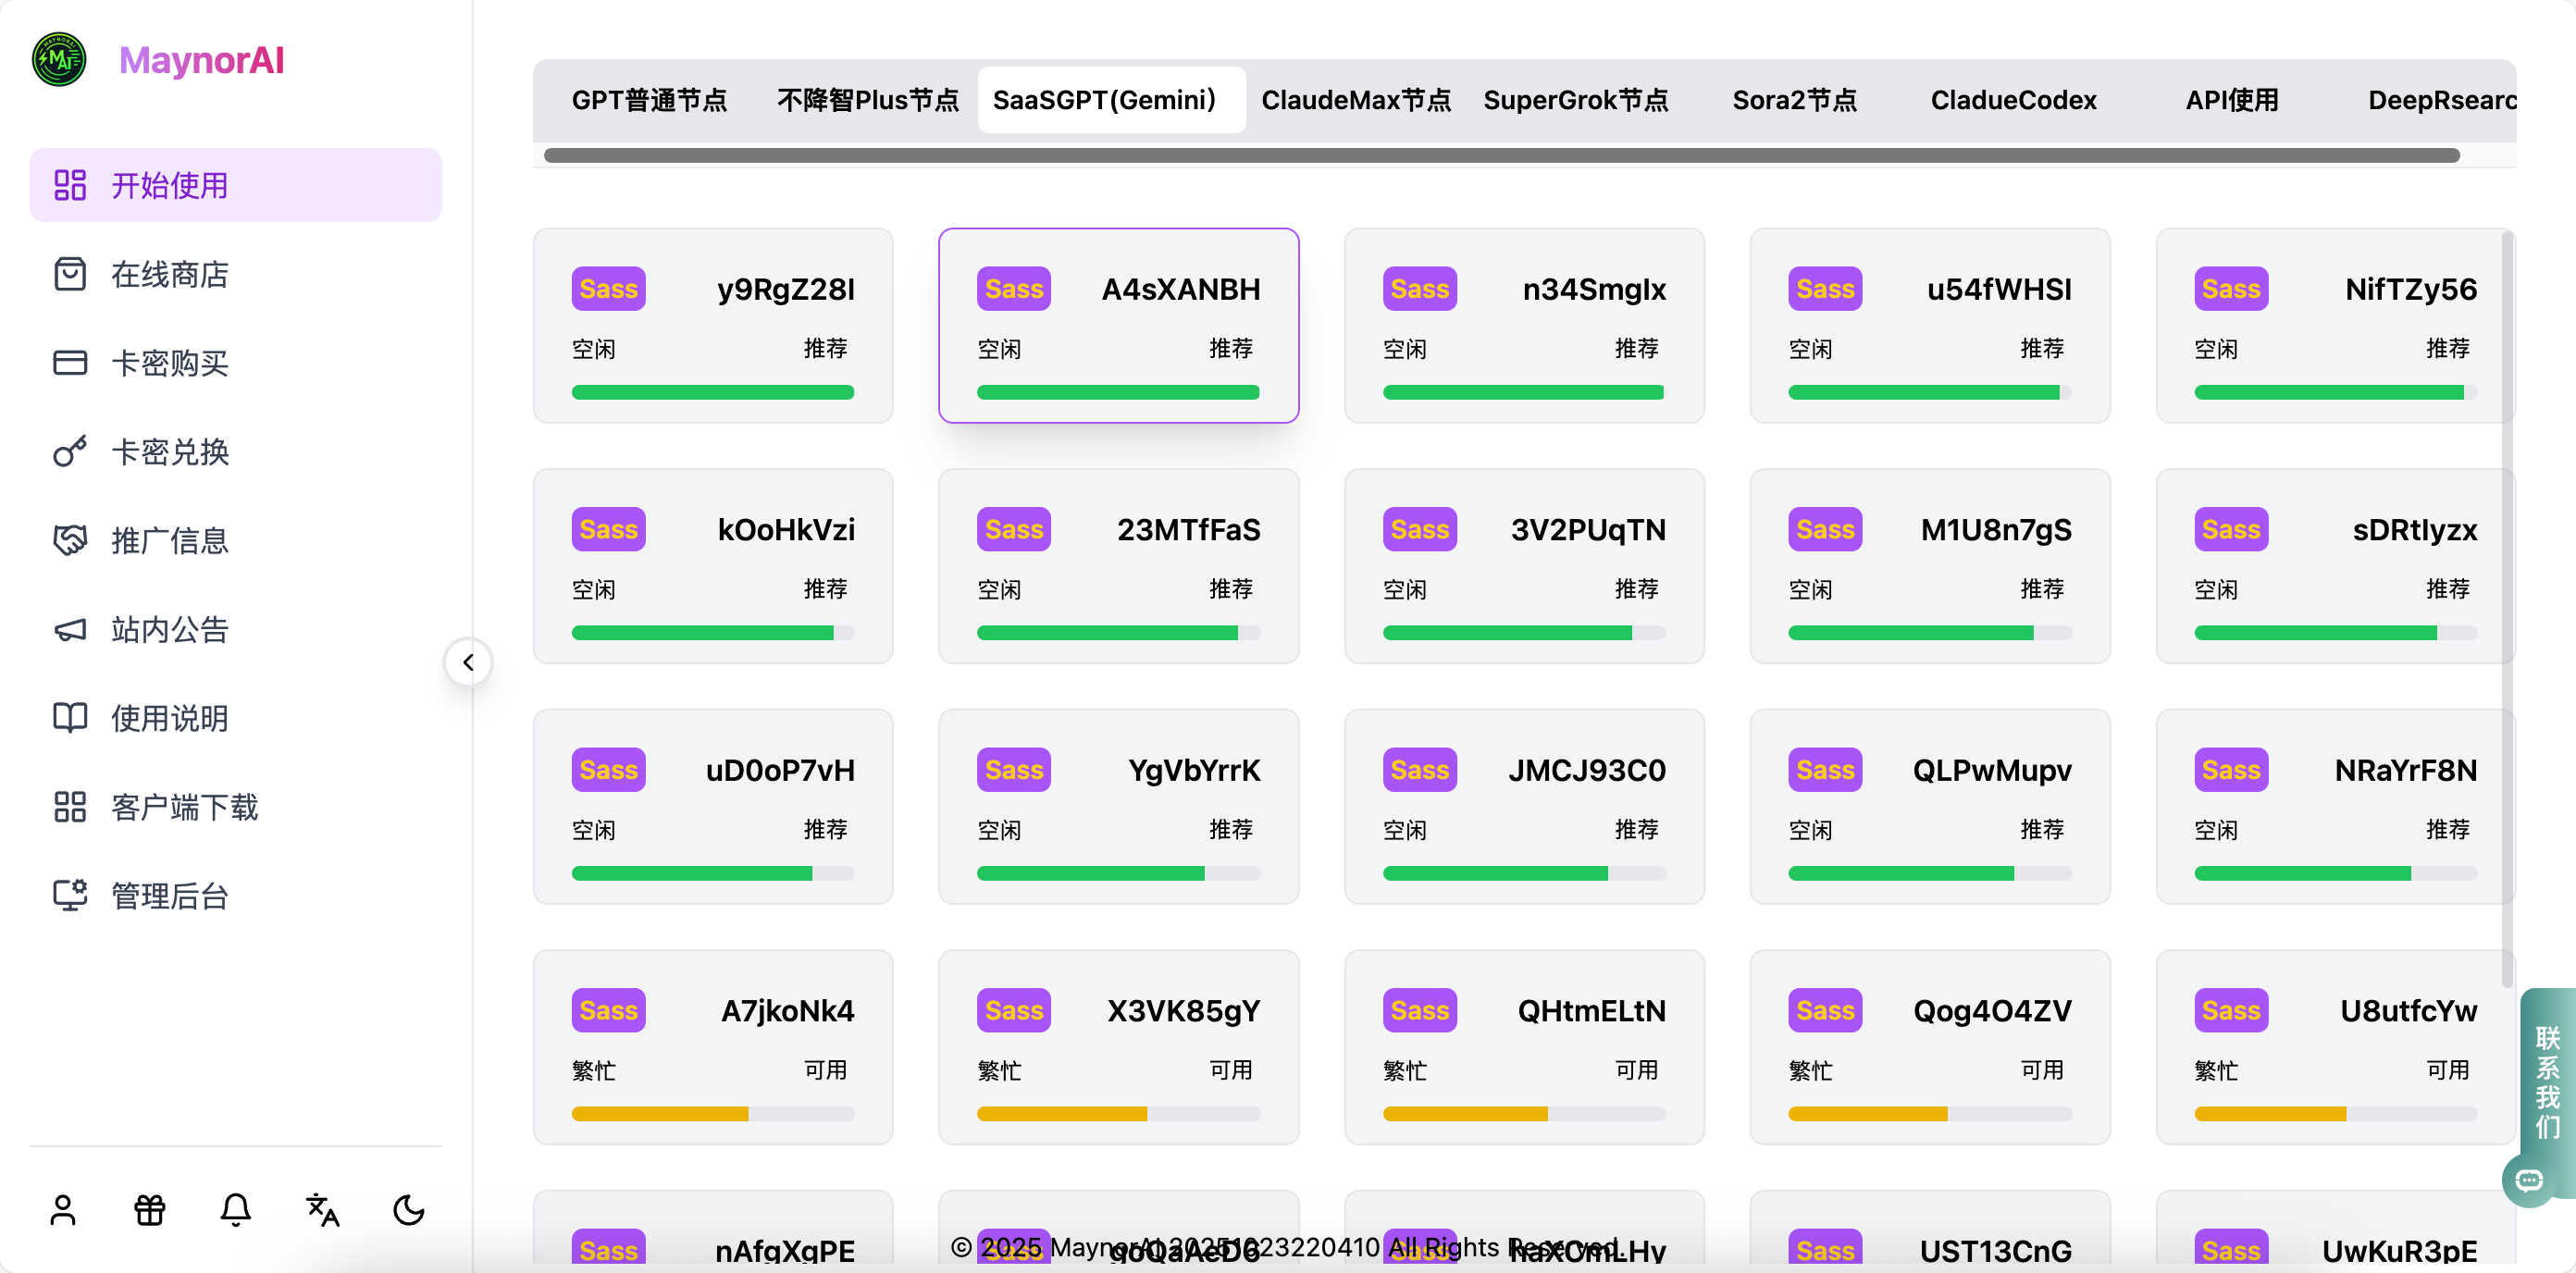2576x1273 pixels.
Task: Switch to the ClaudeMax节点 tab
Action: pyautogui.click(x=1356, y=100)
